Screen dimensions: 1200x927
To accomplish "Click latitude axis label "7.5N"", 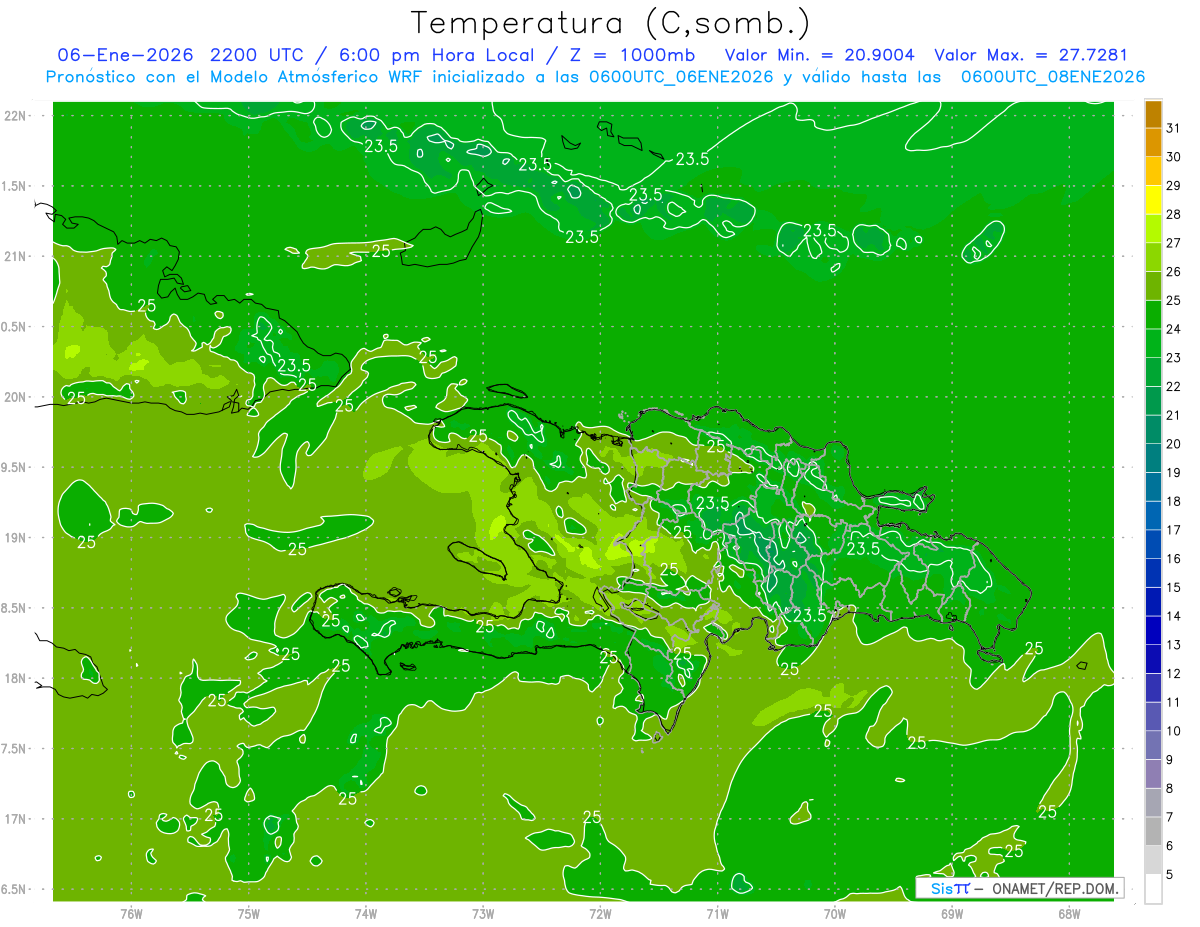I will click(x=15, y=748).
